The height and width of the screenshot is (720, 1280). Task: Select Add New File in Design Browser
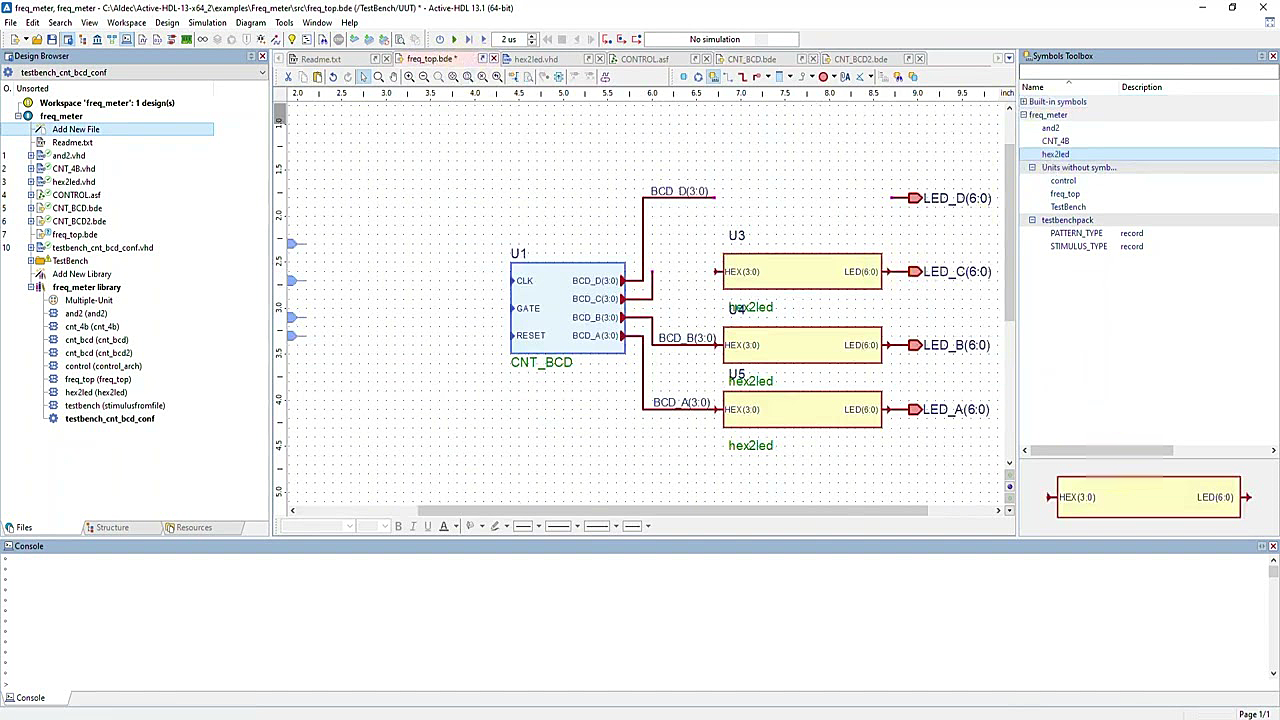coord(76,129)
